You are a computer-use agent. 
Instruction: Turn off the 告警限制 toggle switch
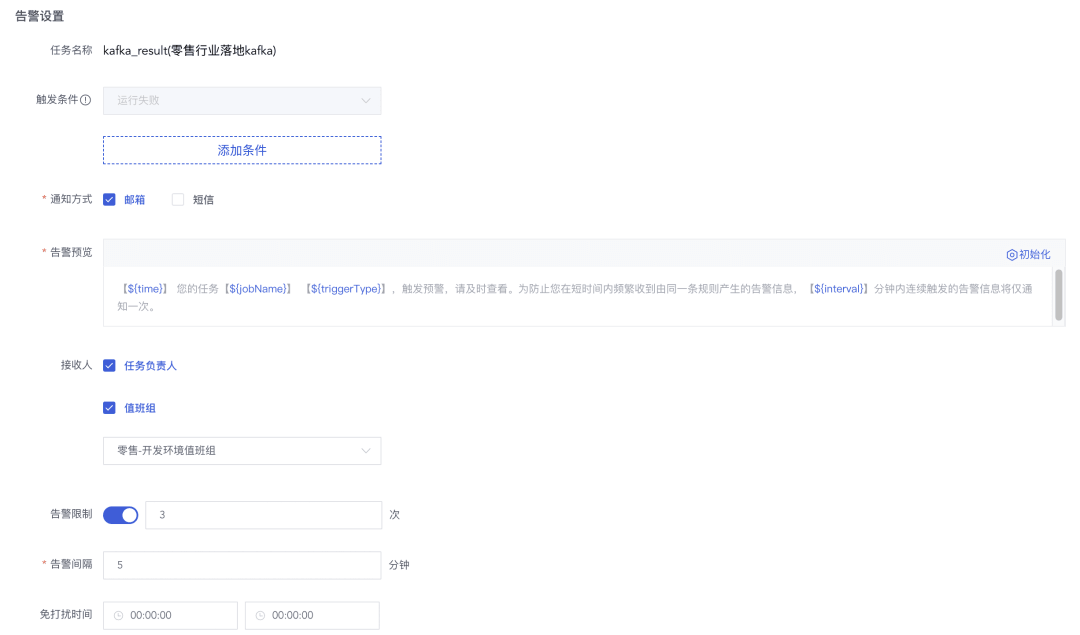pos(120,515)
